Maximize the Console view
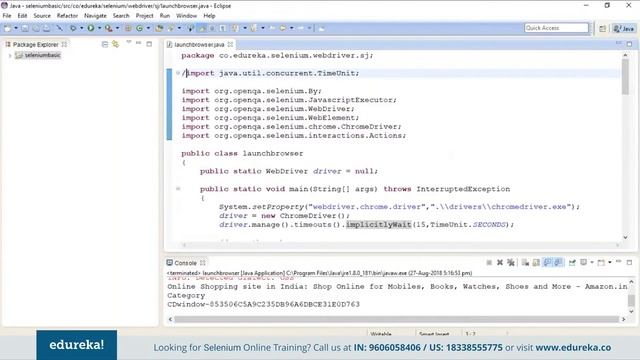This screenshot has height=360, width=640. click(x=629, y=262)
